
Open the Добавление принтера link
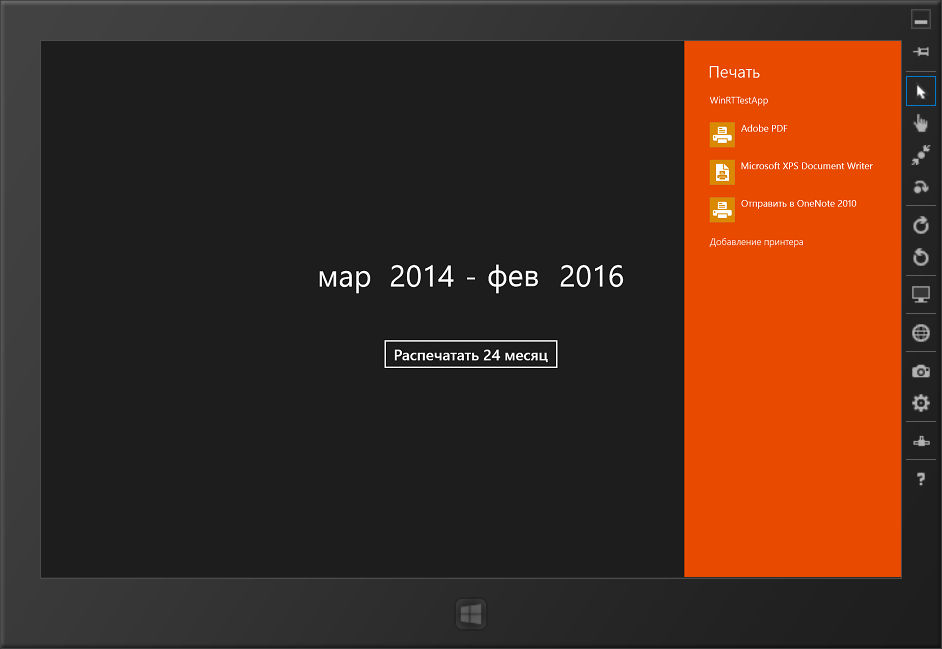pyautogui.click(x=756, y=242)
